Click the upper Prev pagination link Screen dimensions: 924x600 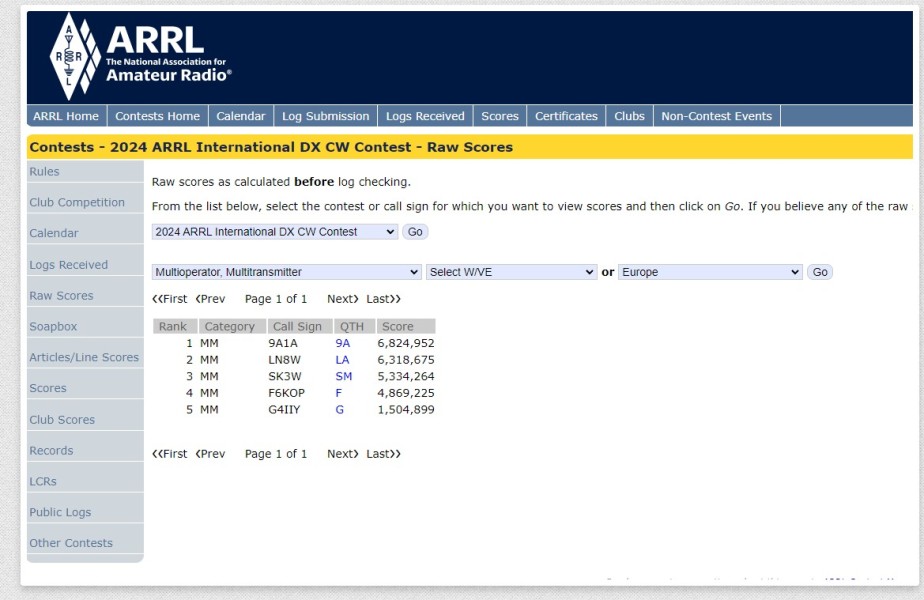tap(210, 299)
